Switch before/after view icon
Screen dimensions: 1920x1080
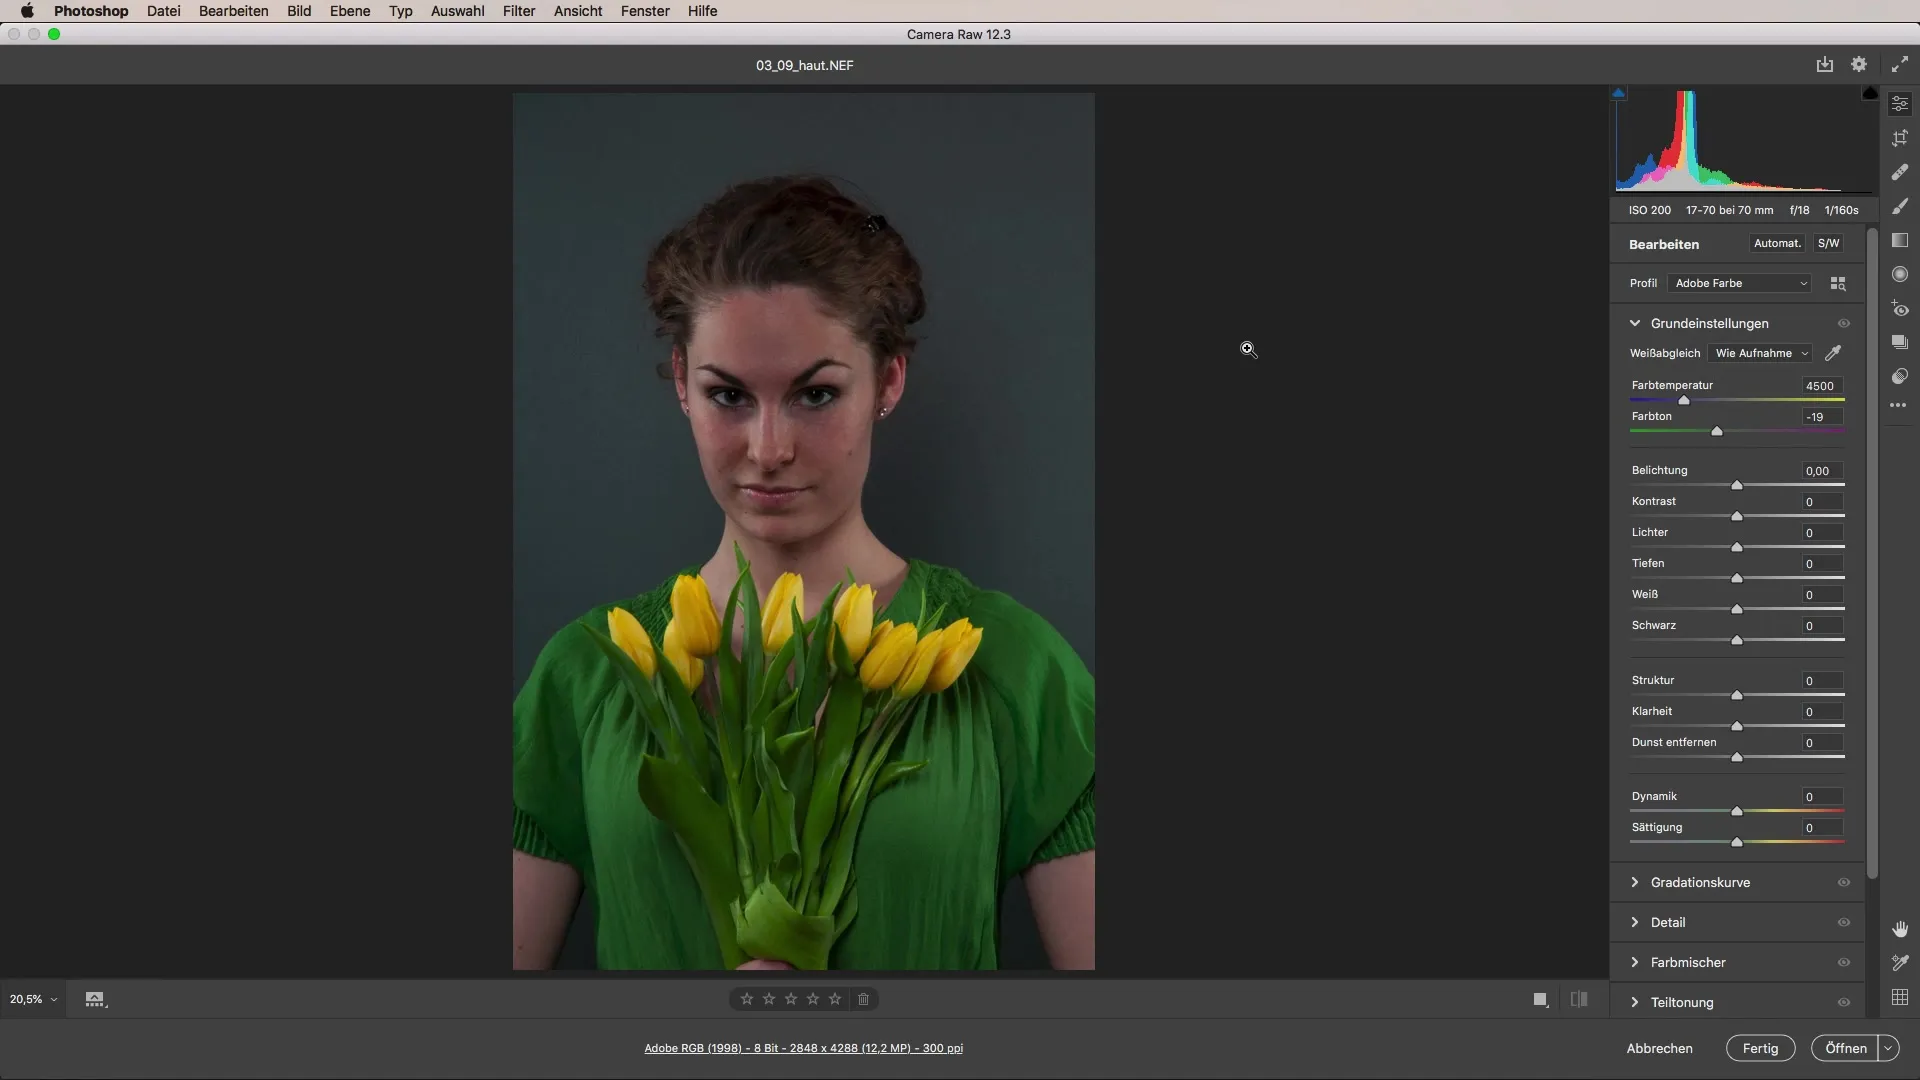(x=1579, y=999)
